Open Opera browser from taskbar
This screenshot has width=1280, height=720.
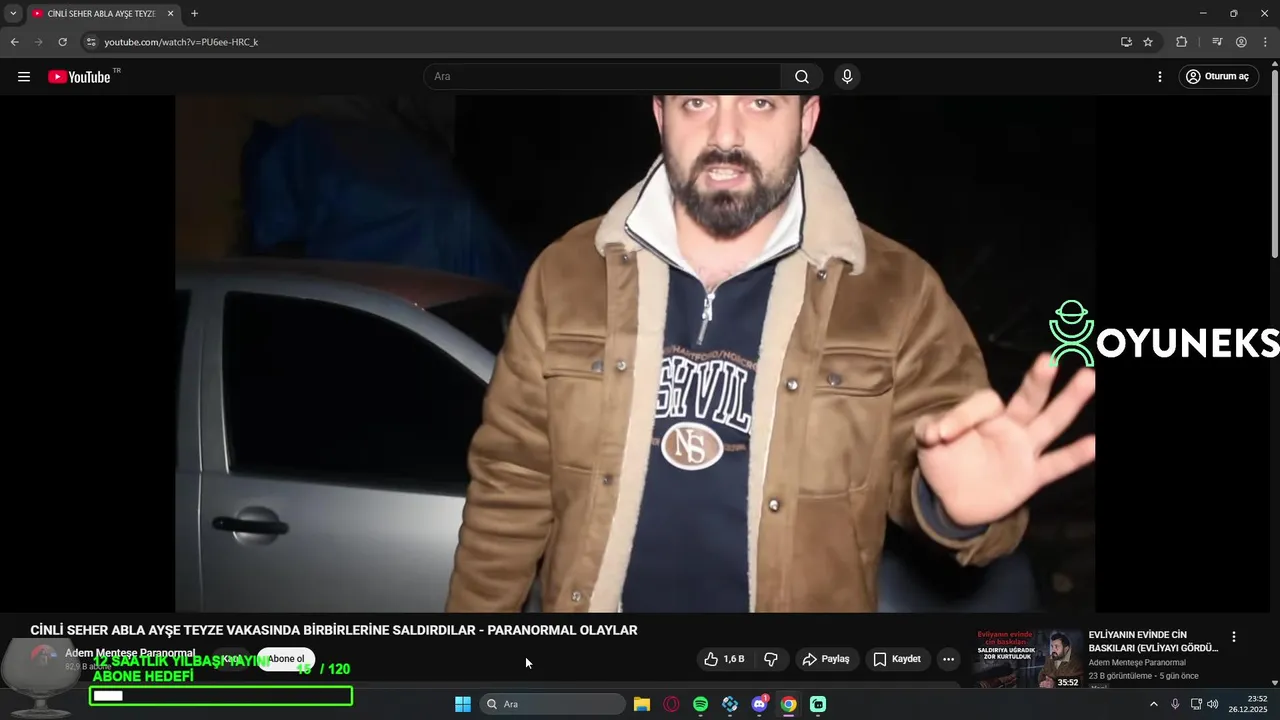pyautogui.click(x=671, y=704)
